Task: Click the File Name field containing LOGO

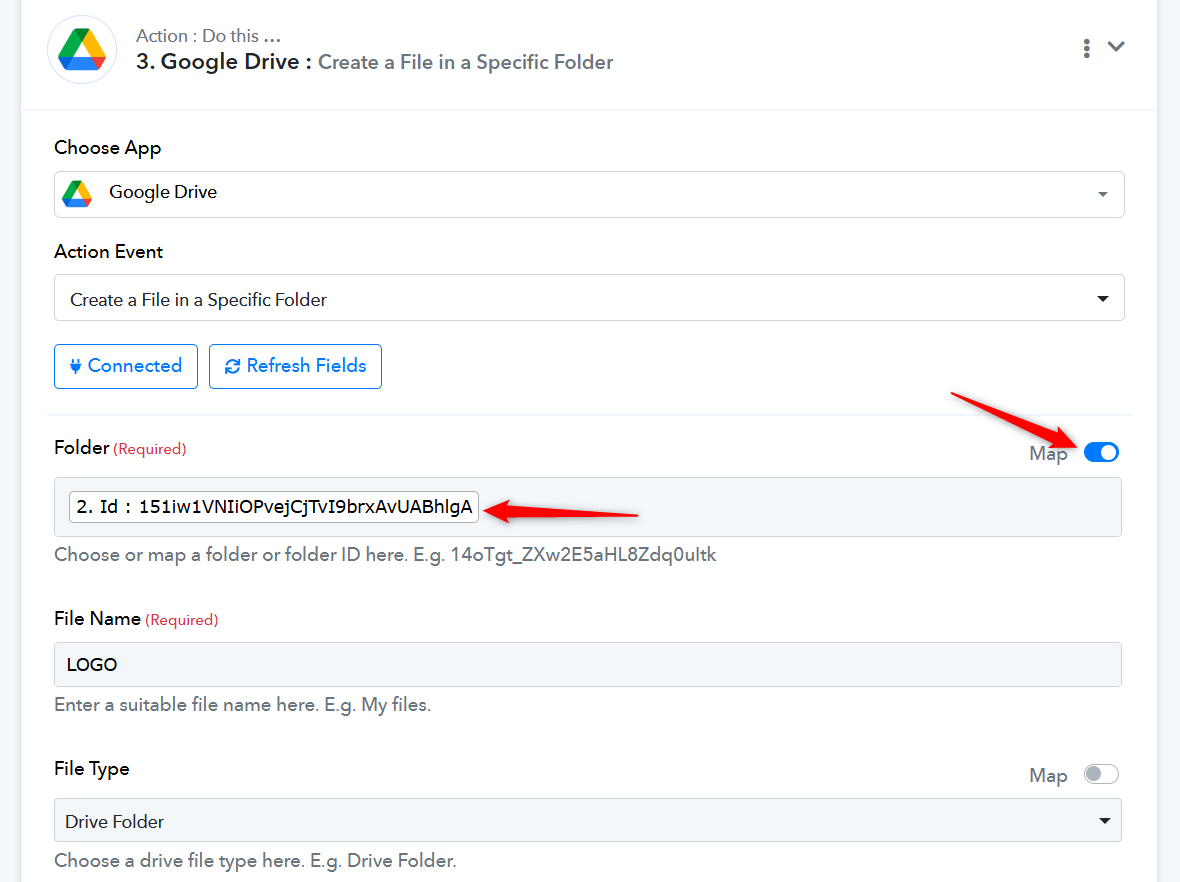Action: coord(588,665)
